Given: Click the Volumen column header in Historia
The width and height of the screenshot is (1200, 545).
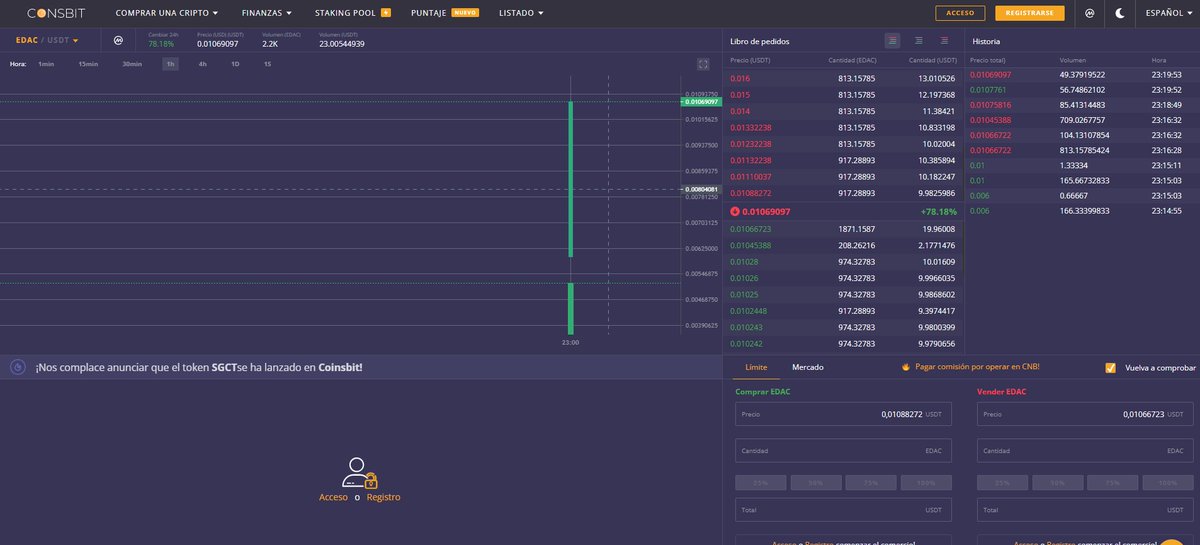Looking at the screenshot, I should (1073, 60).
